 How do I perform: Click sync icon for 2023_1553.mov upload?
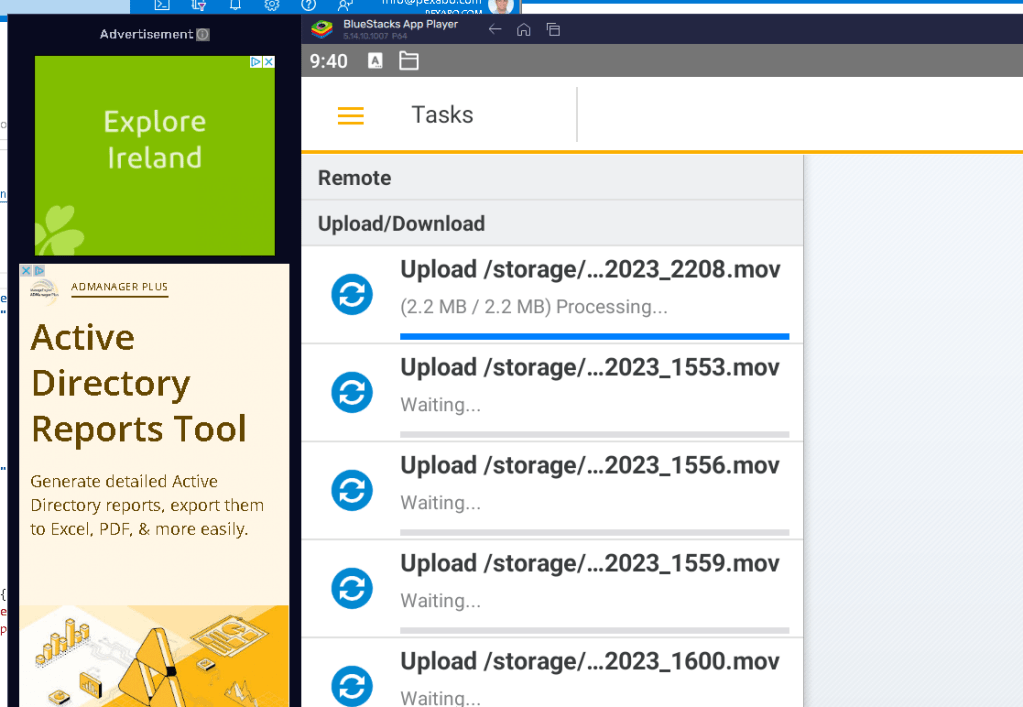(352, 392)
